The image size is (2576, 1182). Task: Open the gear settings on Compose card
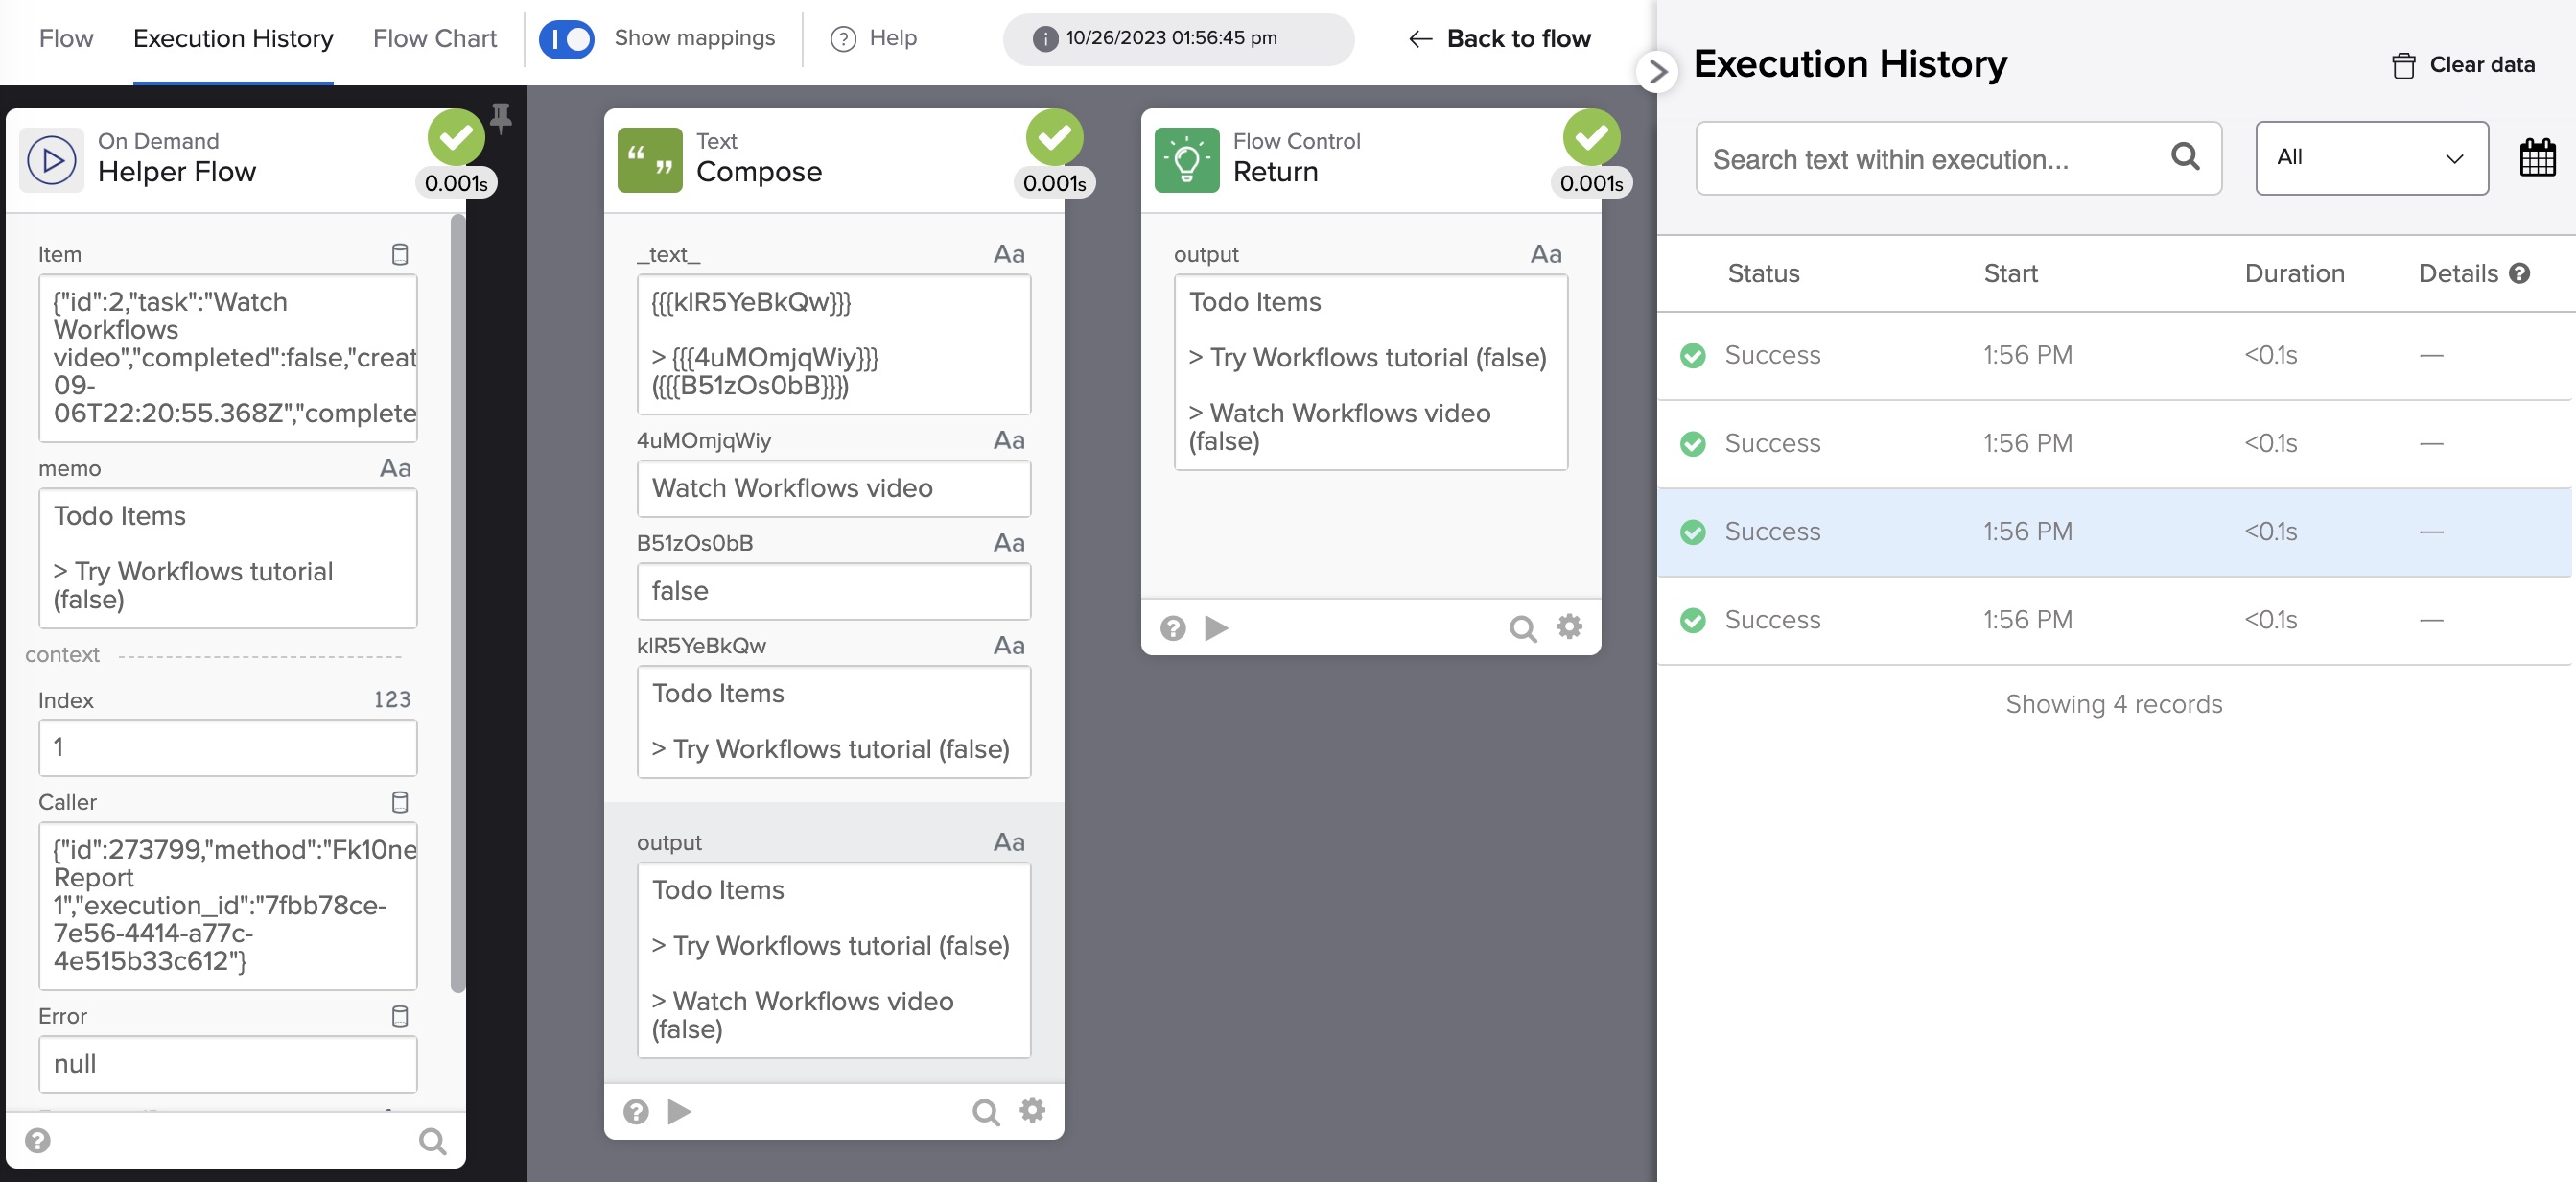[1032, 1110]
